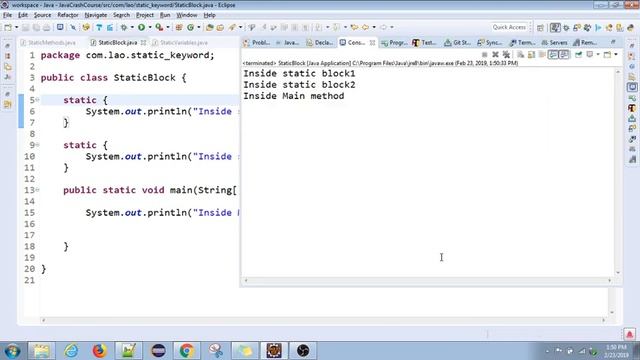Switch to the StaticMethods.java editor tab
This screenshot has width=640, height=360.
tap(48, 42)
